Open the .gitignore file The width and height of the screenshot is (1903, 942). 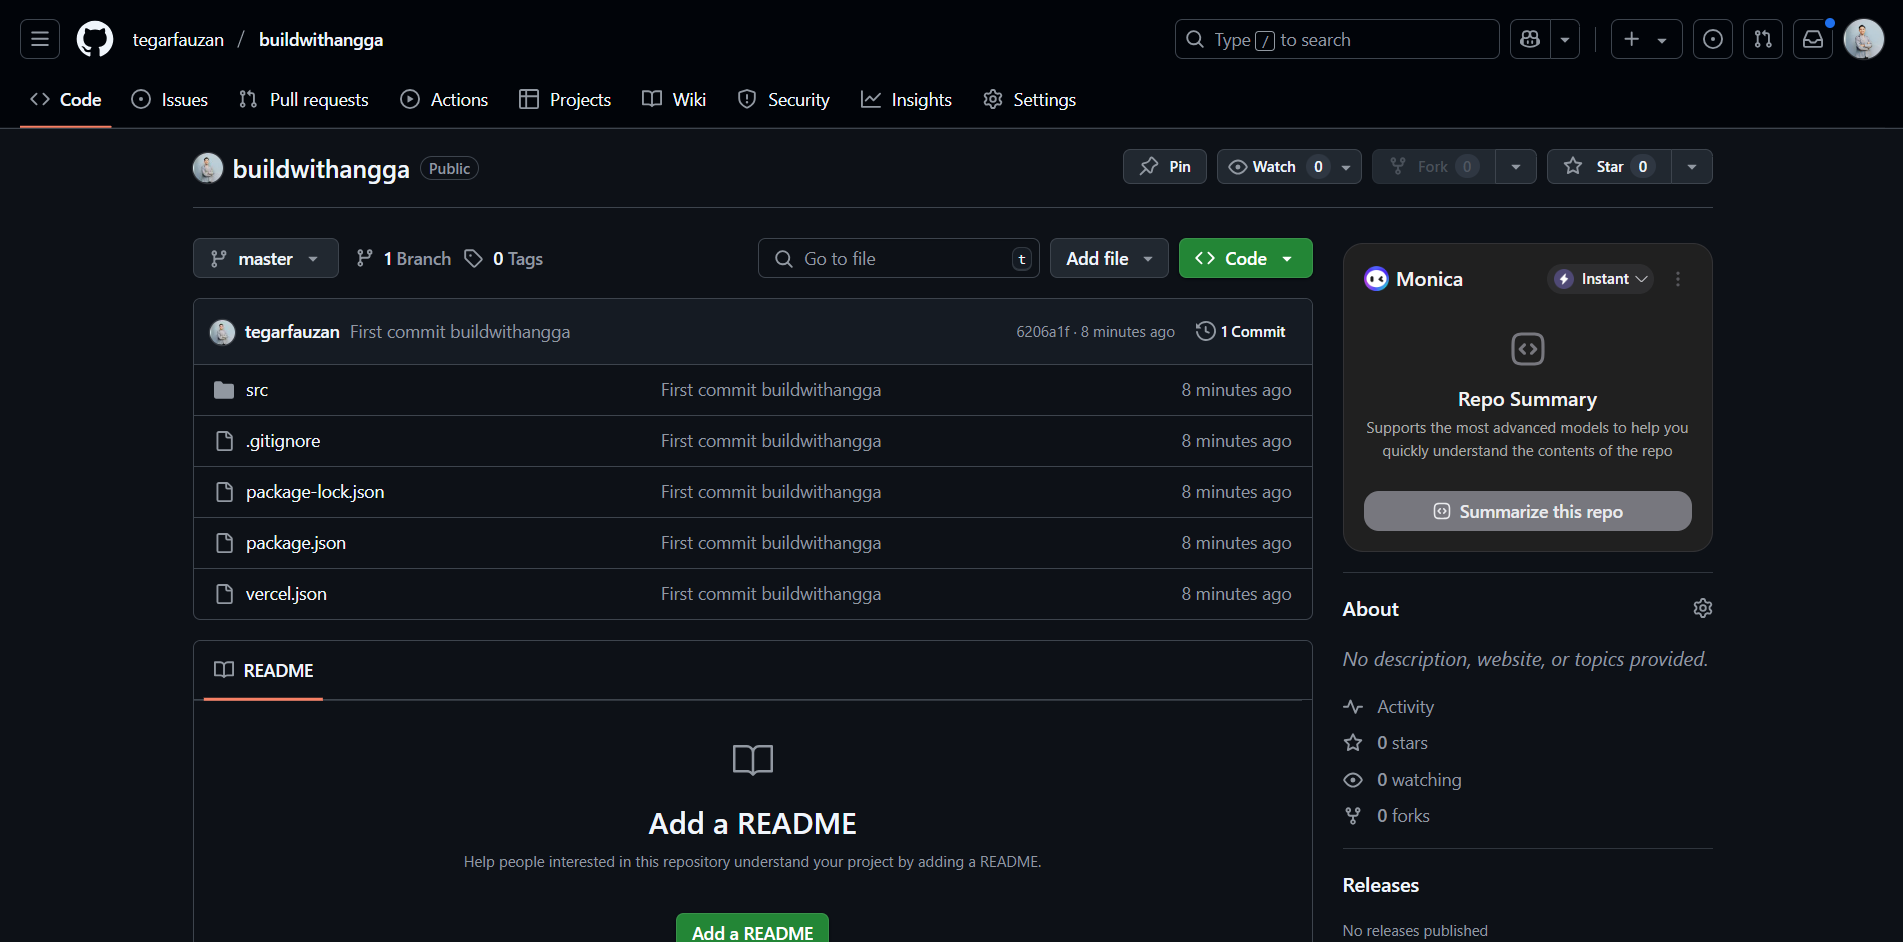(283, 441)
